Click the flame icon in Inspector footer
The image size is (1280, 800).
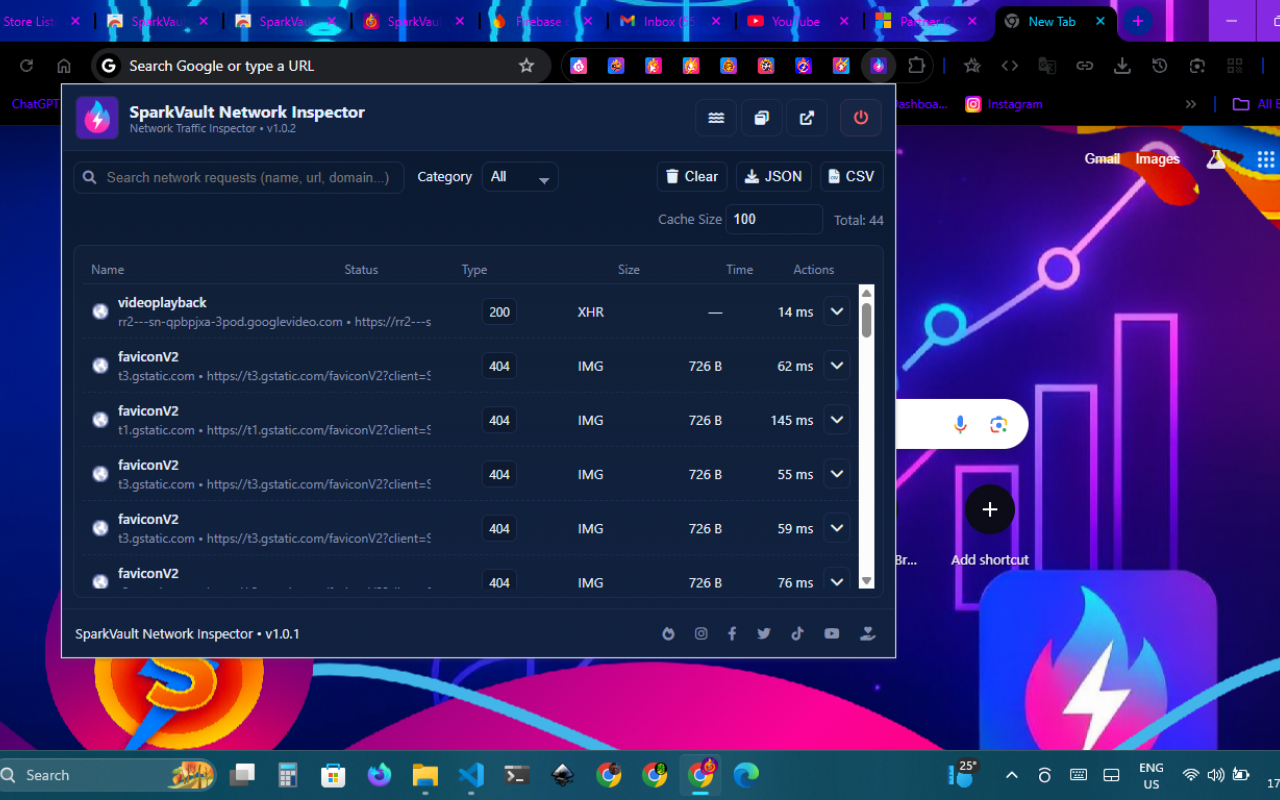[x=668, y=634]
